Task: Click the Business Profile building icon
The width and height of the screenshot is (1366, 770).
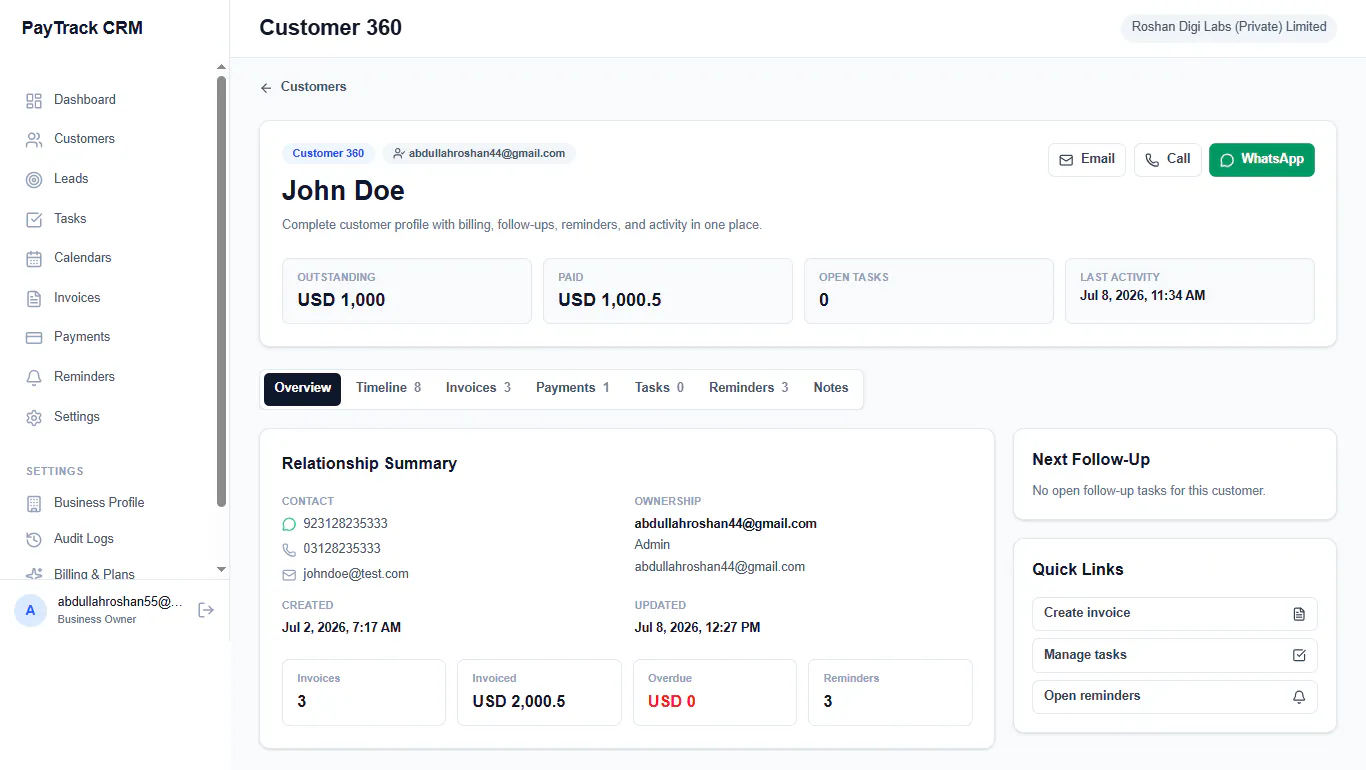Action: 34,503
